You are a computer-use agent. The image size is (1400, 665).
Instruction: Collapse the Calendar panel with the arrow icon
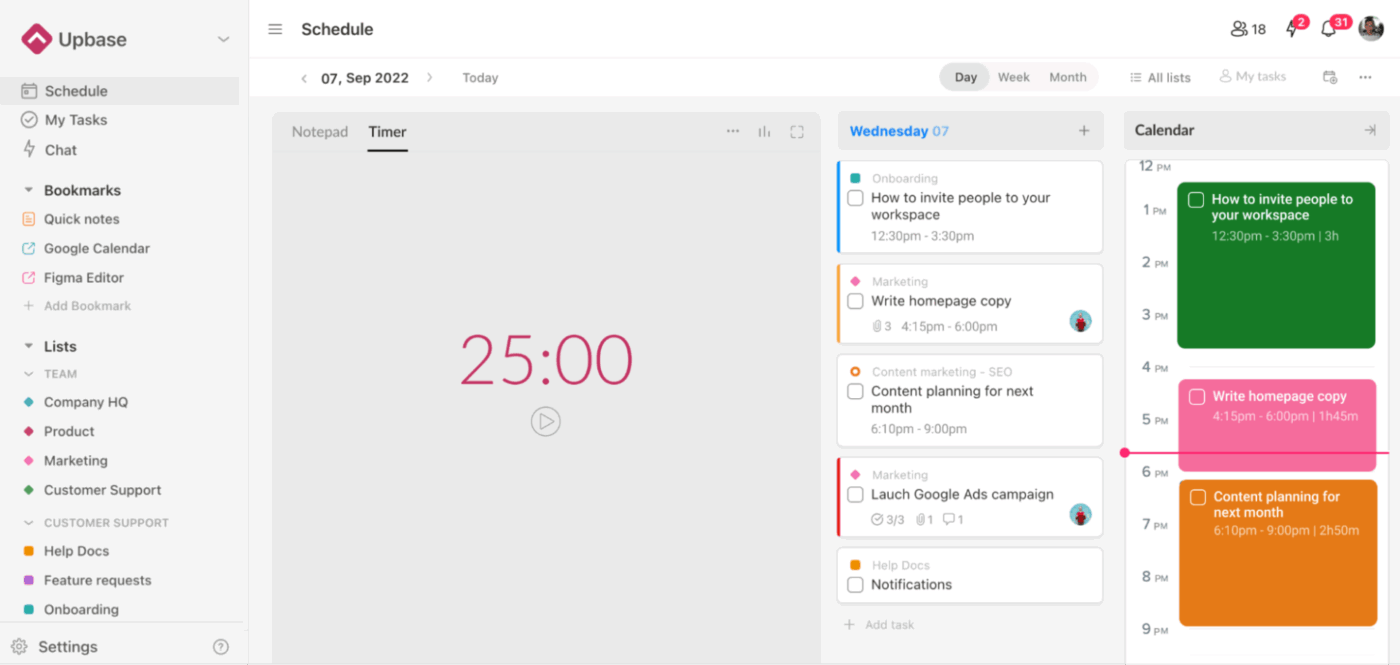1371,129
